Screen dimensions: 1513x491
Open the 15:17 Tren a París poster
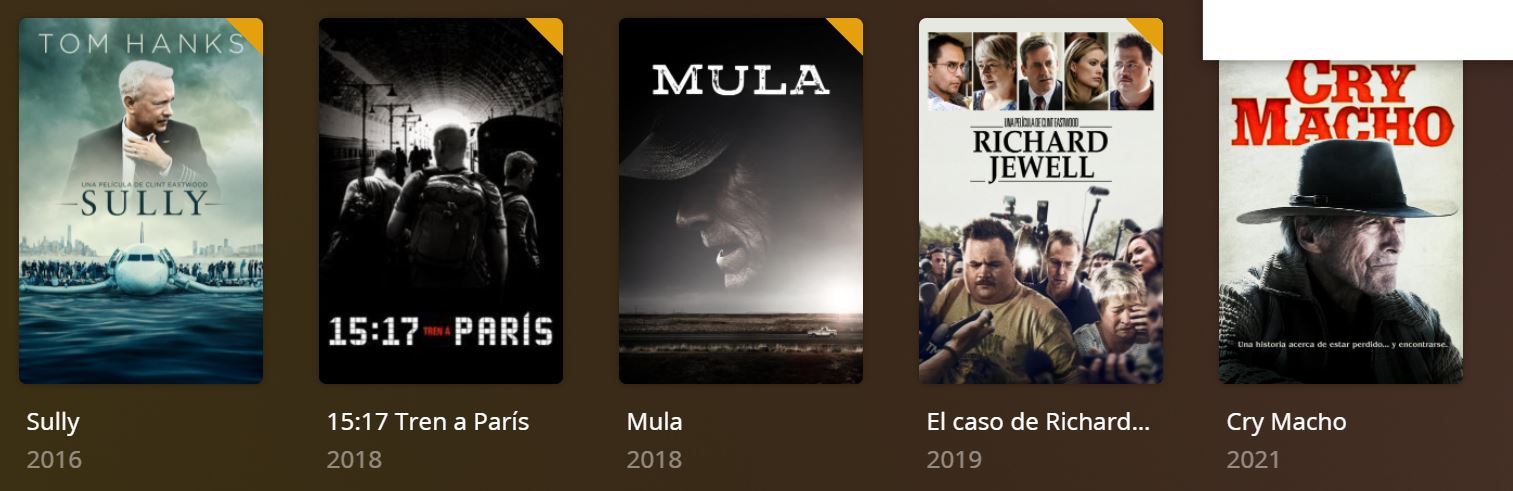tap(441, 200)
